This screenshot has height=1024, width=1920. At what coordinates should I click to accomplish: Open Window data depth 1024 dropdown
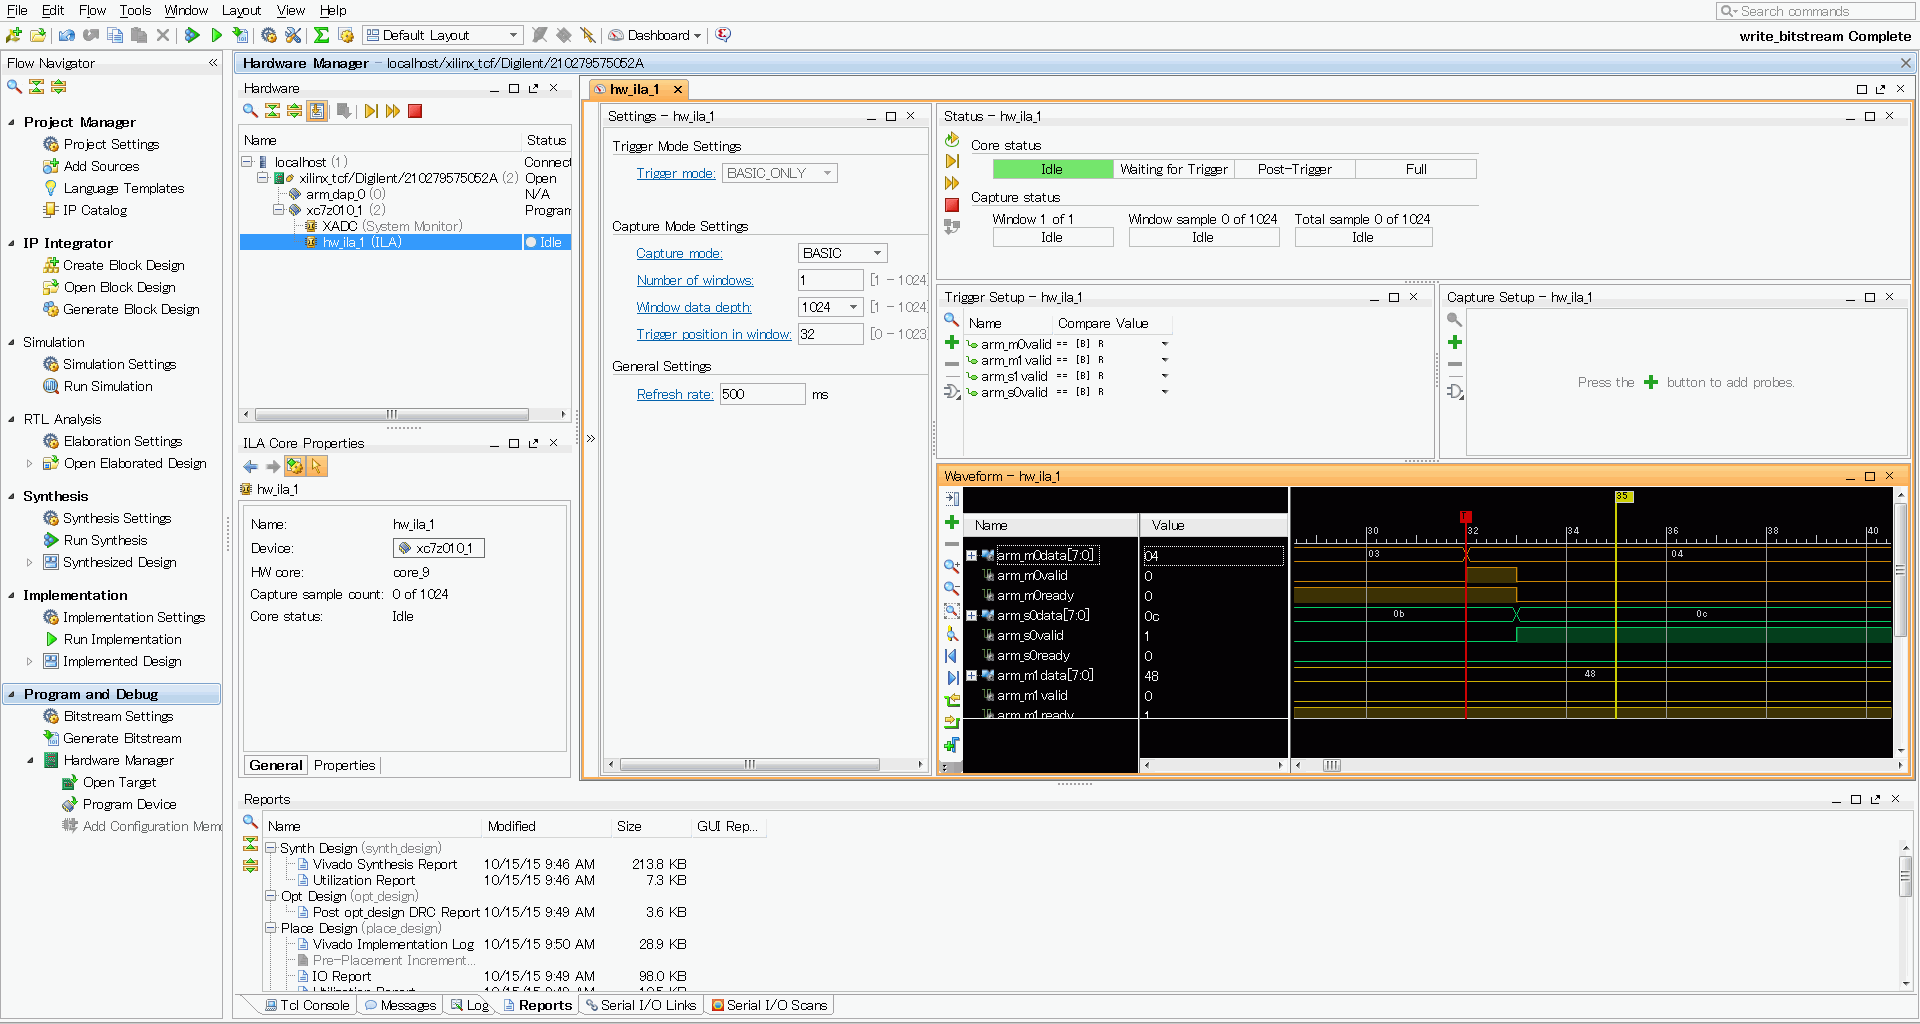[830, 307]
